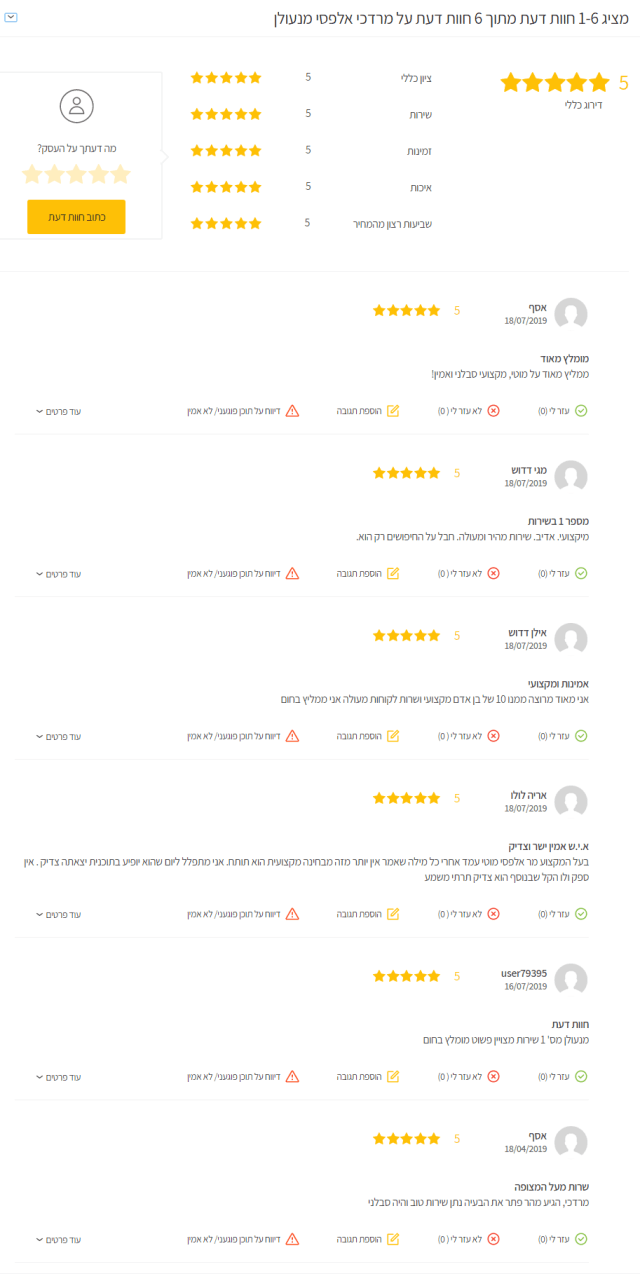Click green helpful checkmark on user79395's review
The image size is (640, 1274).
point(581,1077)
